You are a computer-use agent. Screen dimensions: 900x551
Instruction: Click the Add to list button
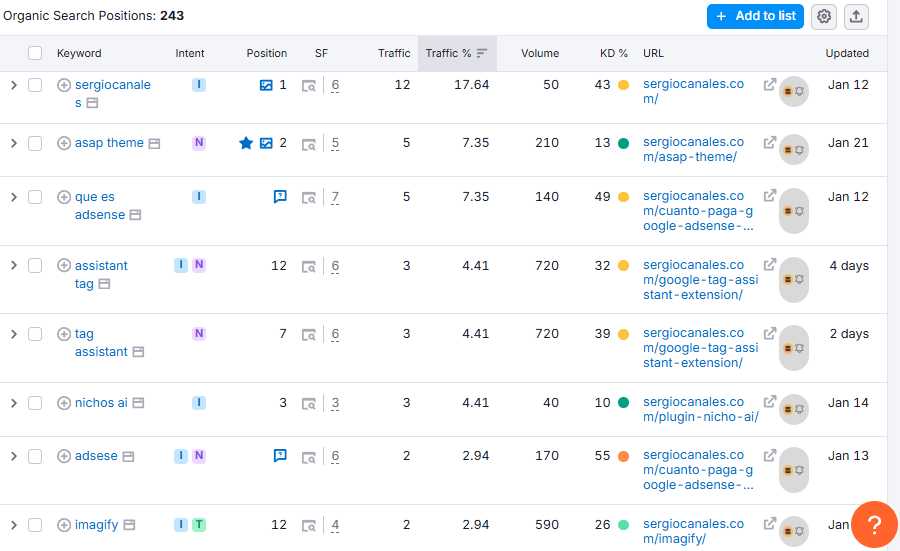(x=755, y=16)
